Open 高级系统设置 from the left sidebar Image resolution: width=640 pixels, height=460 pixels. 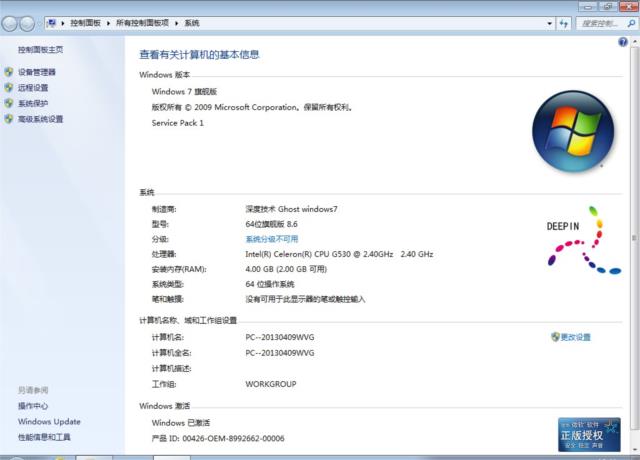point(40,119)
